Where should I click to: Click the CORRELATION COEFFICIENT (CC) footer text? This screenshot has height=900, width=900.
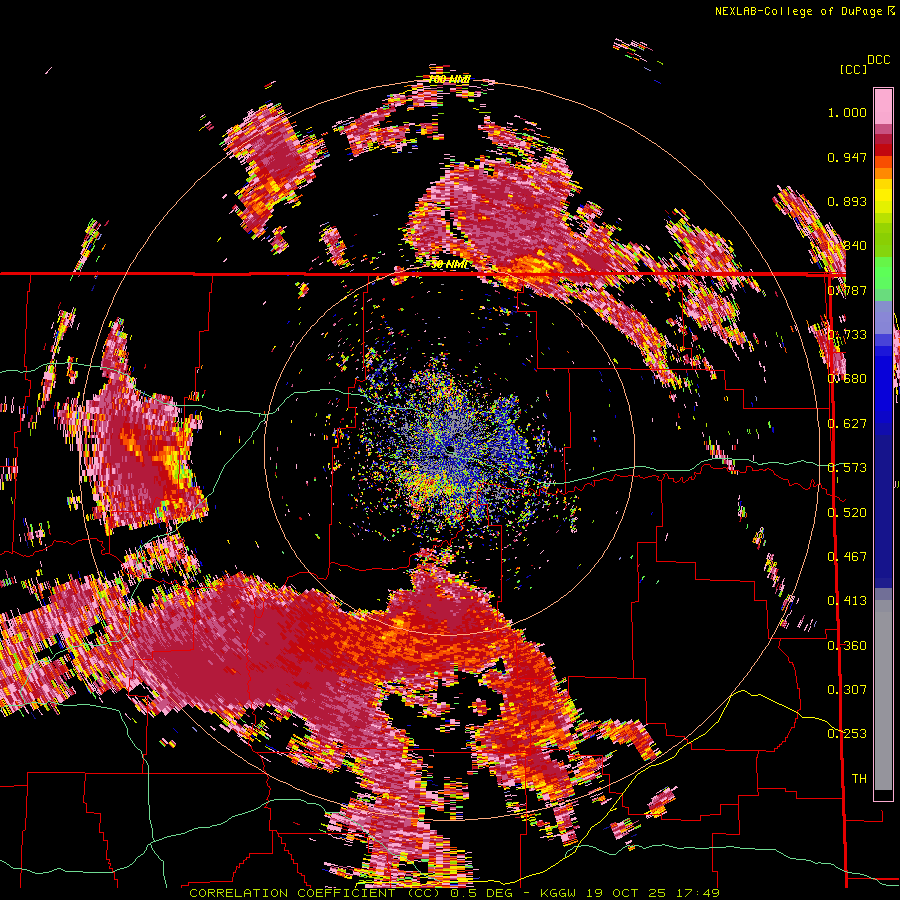315,893
